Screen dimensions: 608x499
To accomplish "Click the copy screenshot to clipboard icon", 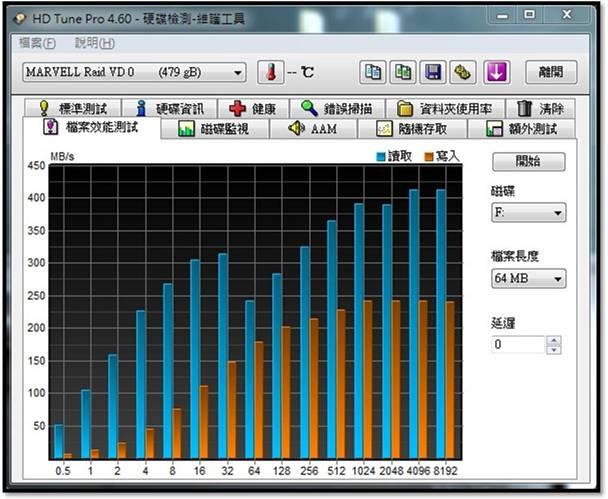I will pos(403,73).
